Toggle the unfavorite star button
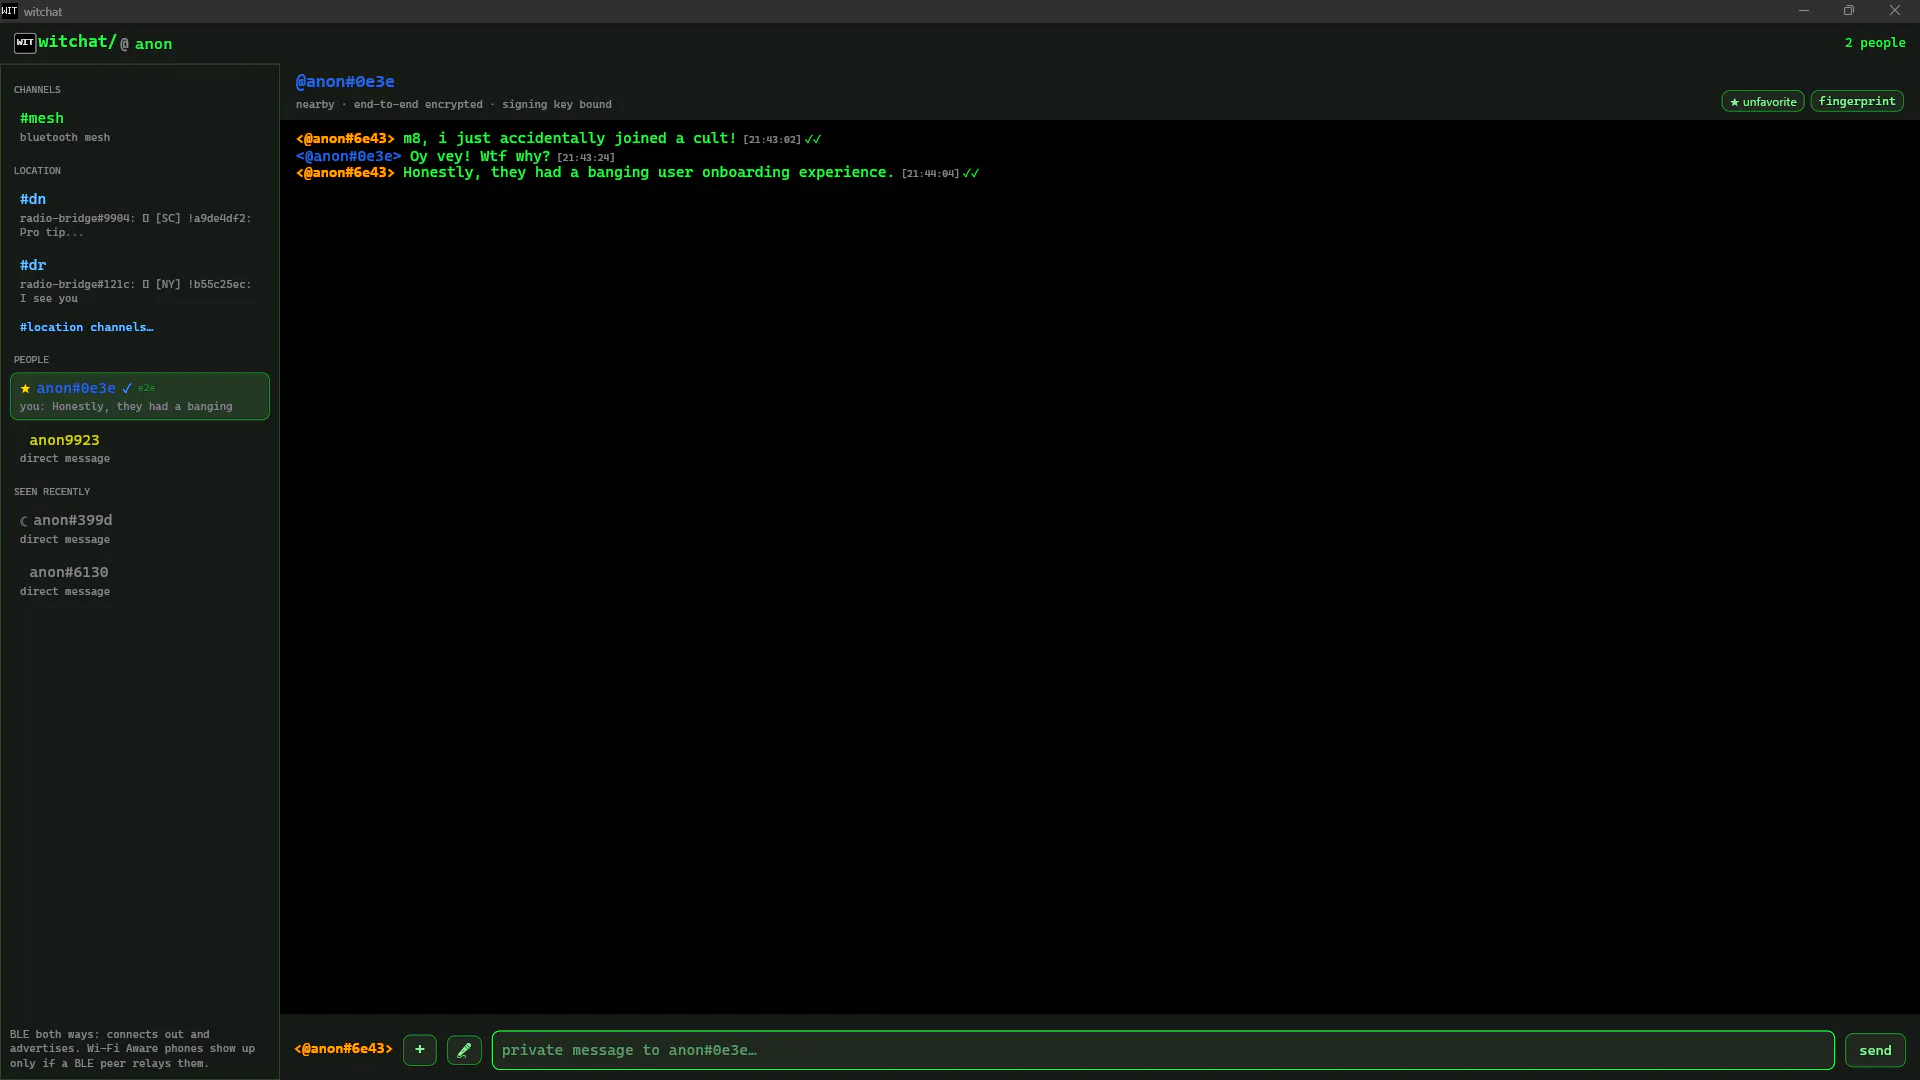Image resolution: width=1920 pixels, height=1080 pixels. [x=1763, y=101]
